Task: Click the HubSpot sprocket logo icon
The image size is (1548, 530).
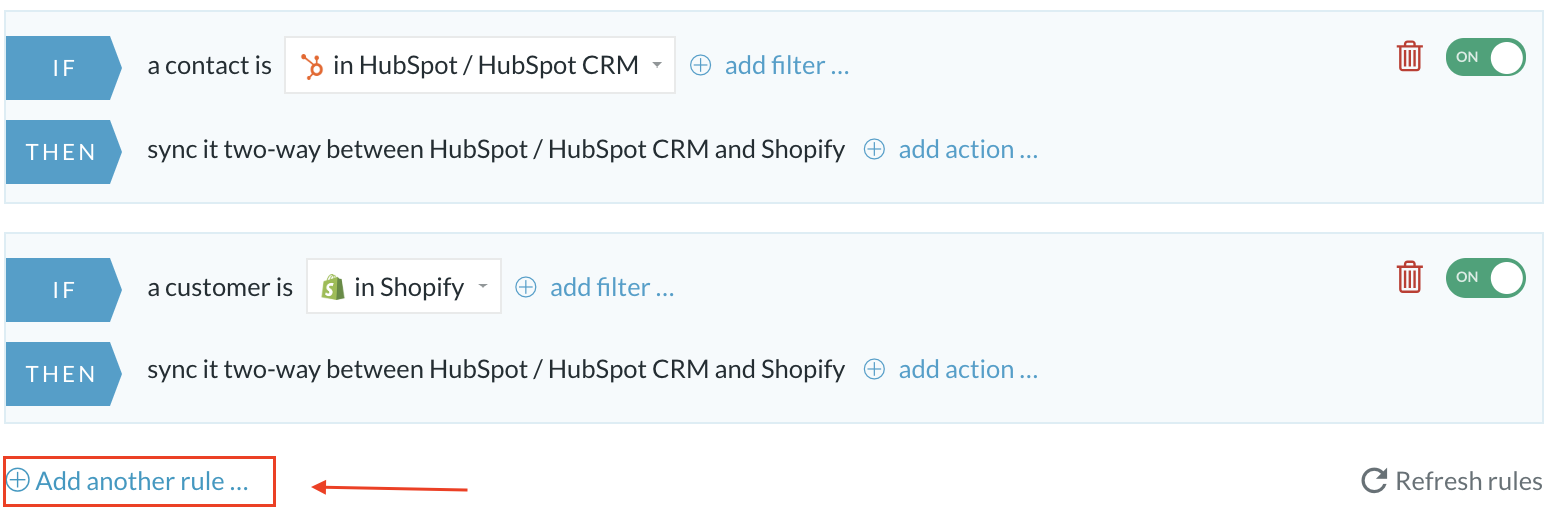Action: (x=313, y=66)
